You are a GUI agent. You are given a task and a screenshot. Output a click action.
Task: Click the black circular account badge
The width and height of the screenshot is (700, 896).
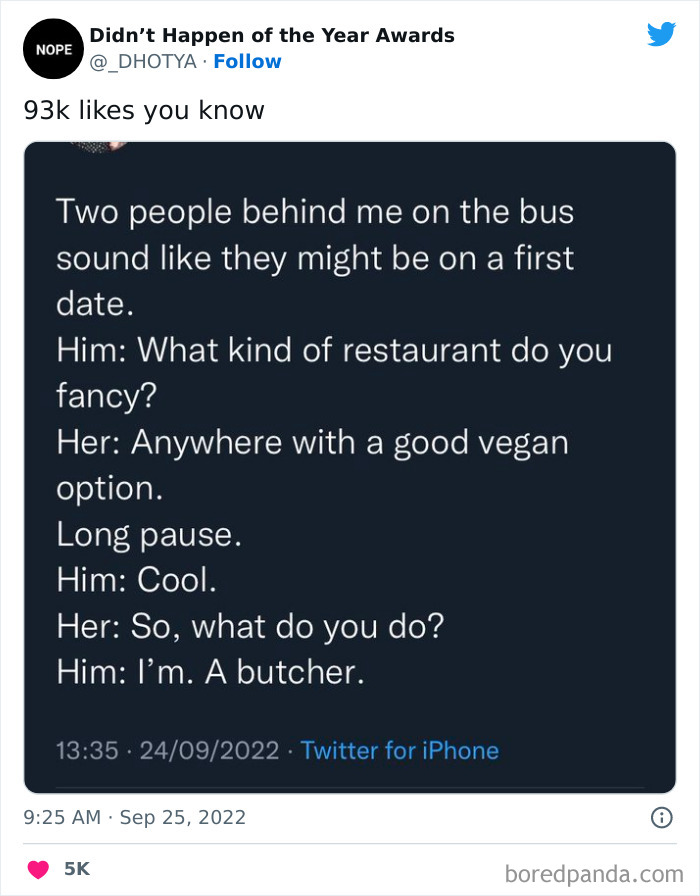(x=52, y=48)
